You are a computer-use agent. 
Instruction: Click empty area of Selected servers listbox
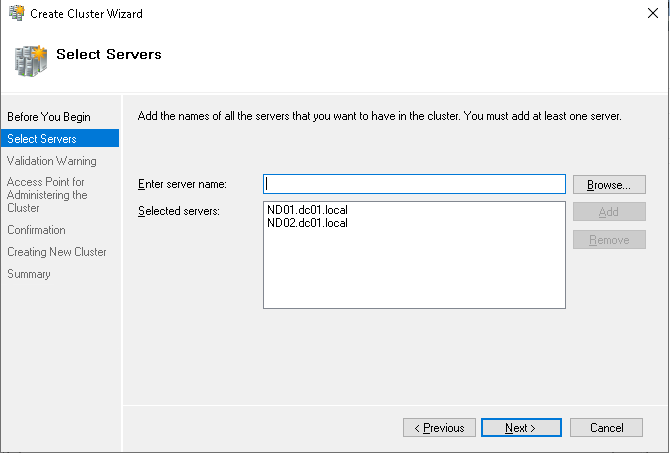coord(414,269)
